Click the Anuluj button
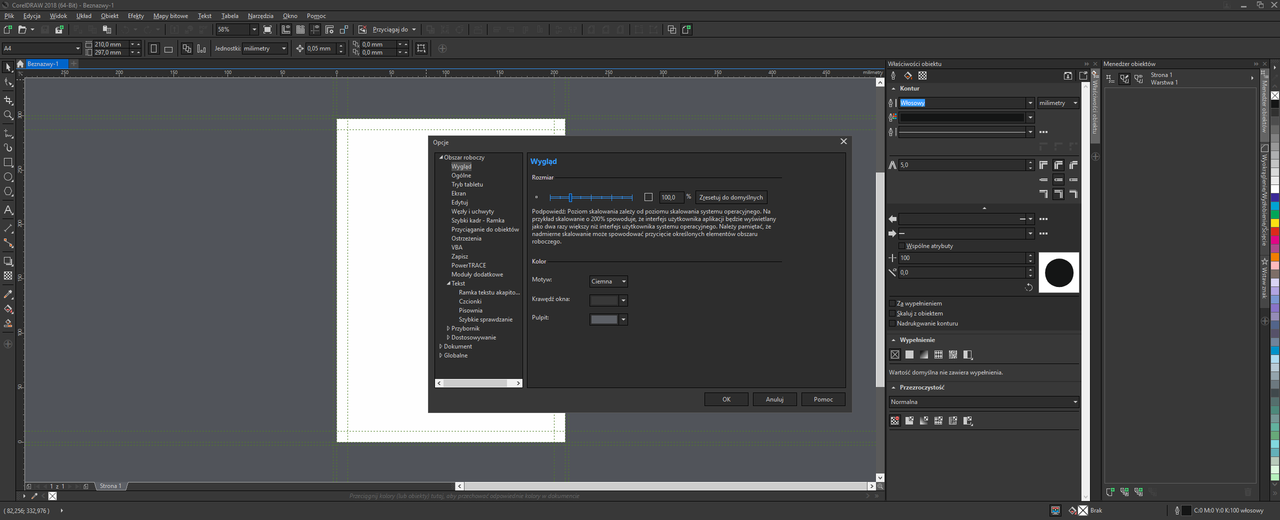1280x520 pixels. tap(774, 399)
